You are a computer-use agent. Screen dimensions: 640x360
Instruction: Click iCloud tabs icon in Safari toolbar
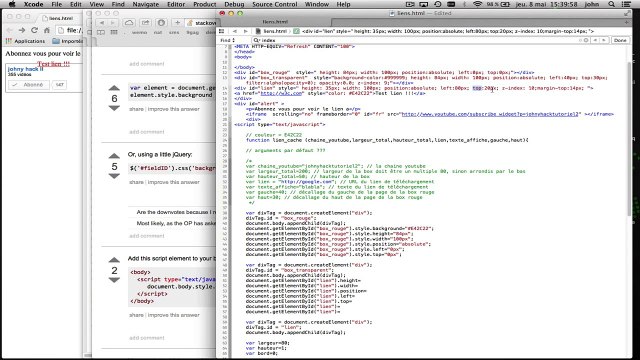[129, 23]
